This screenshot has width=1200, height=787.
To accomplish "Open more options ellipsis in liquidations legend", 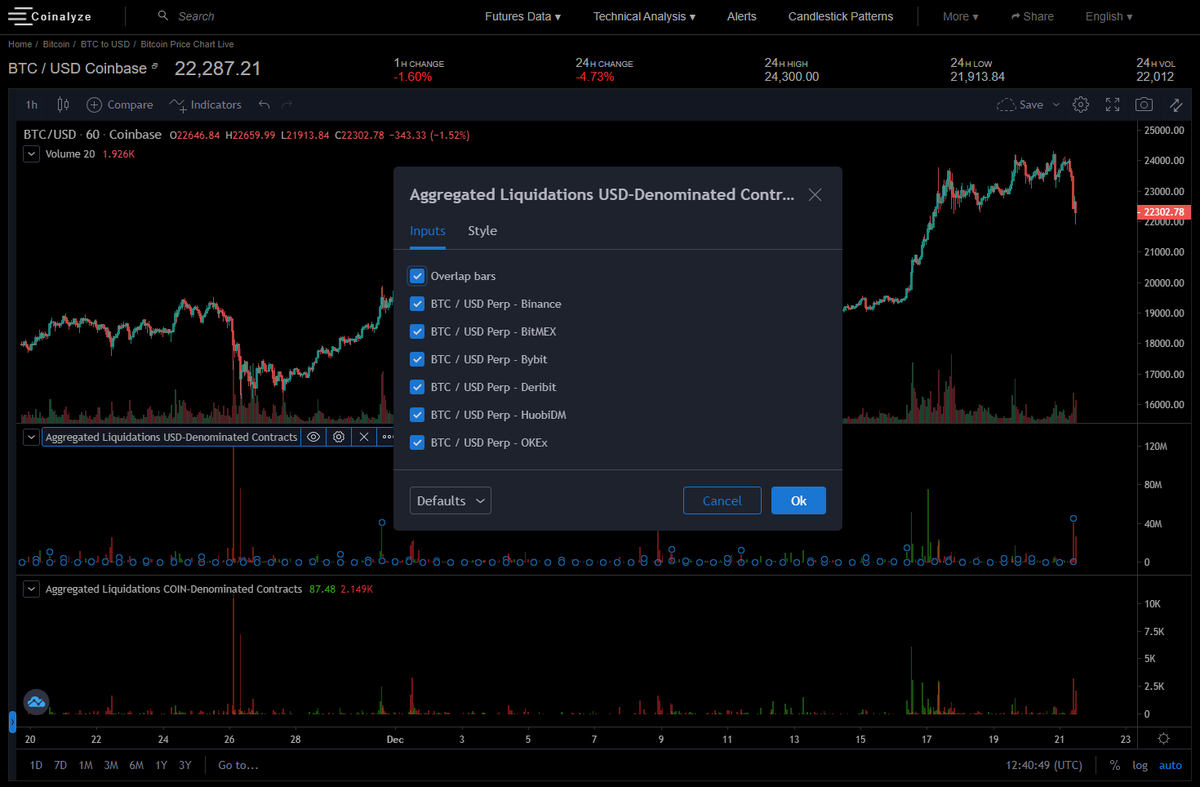I will pos(387,437).
